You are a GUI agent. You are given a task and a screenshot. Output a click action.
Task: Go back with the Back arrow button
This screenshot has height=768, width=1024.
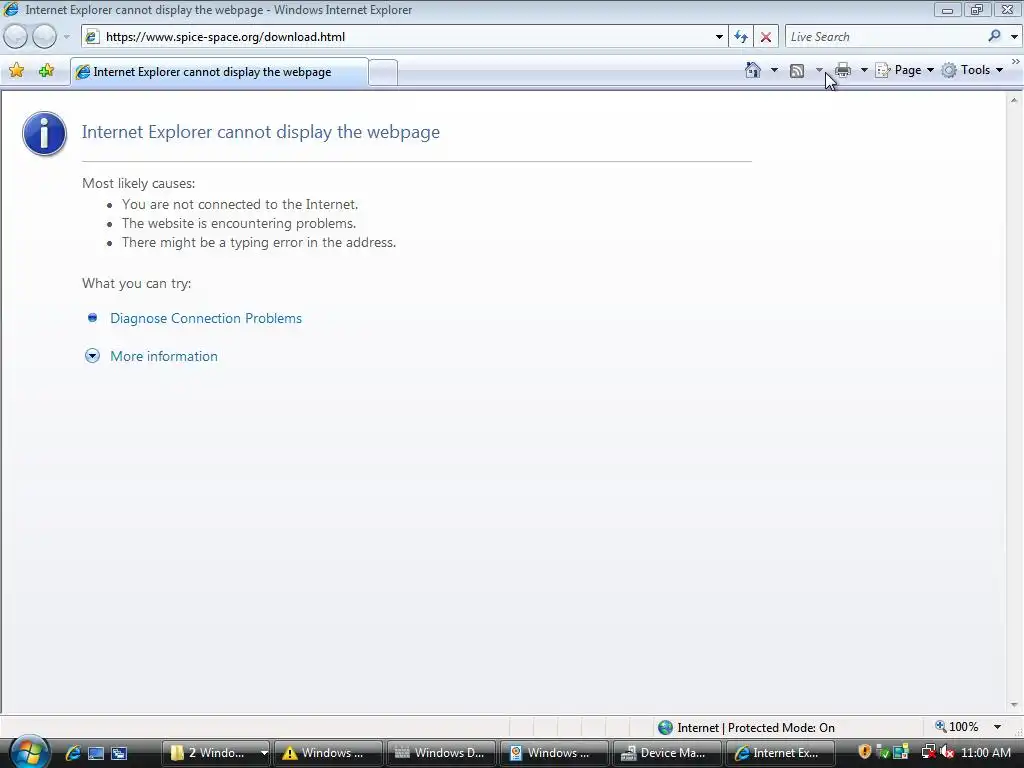pyautogui.click(x=15, y=37)
